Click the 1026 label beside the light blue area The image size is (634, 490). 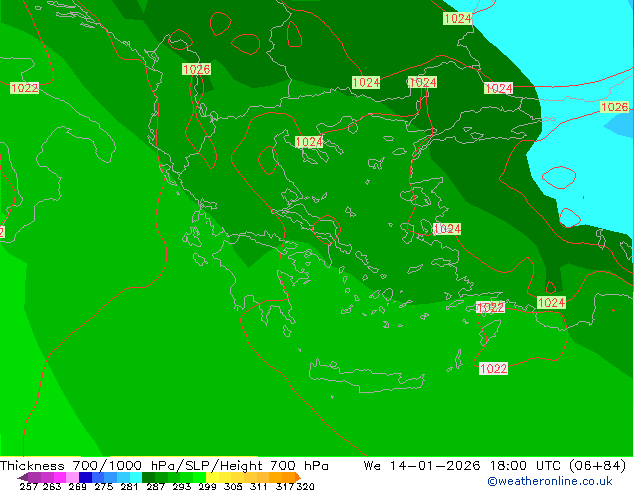[x=614, y=107]
